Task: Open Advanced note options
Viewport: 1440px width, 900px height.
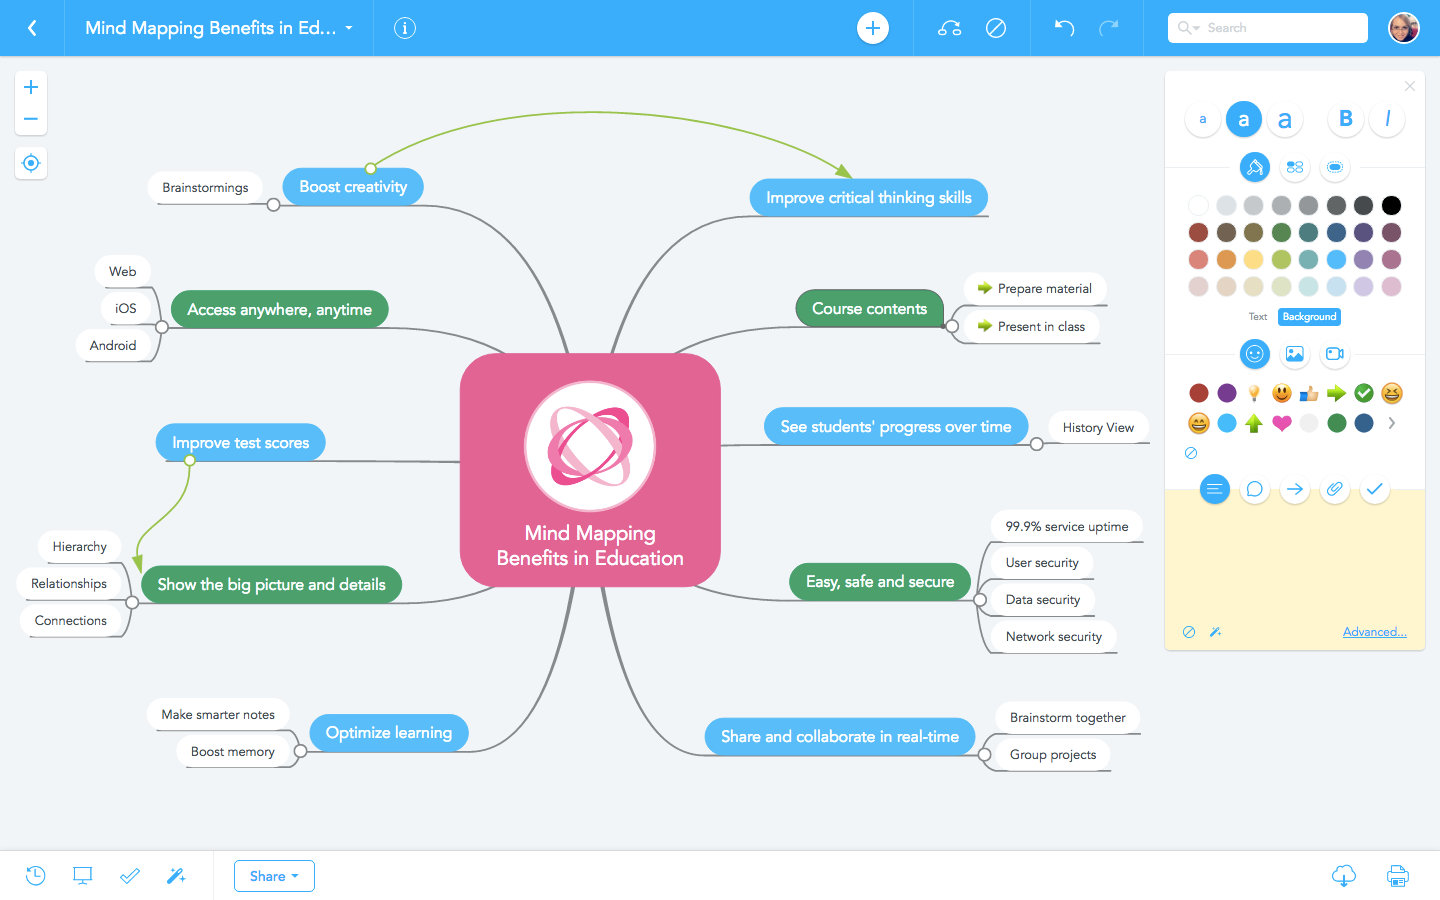Action: pyautogui.click(x=1375, y=631)
